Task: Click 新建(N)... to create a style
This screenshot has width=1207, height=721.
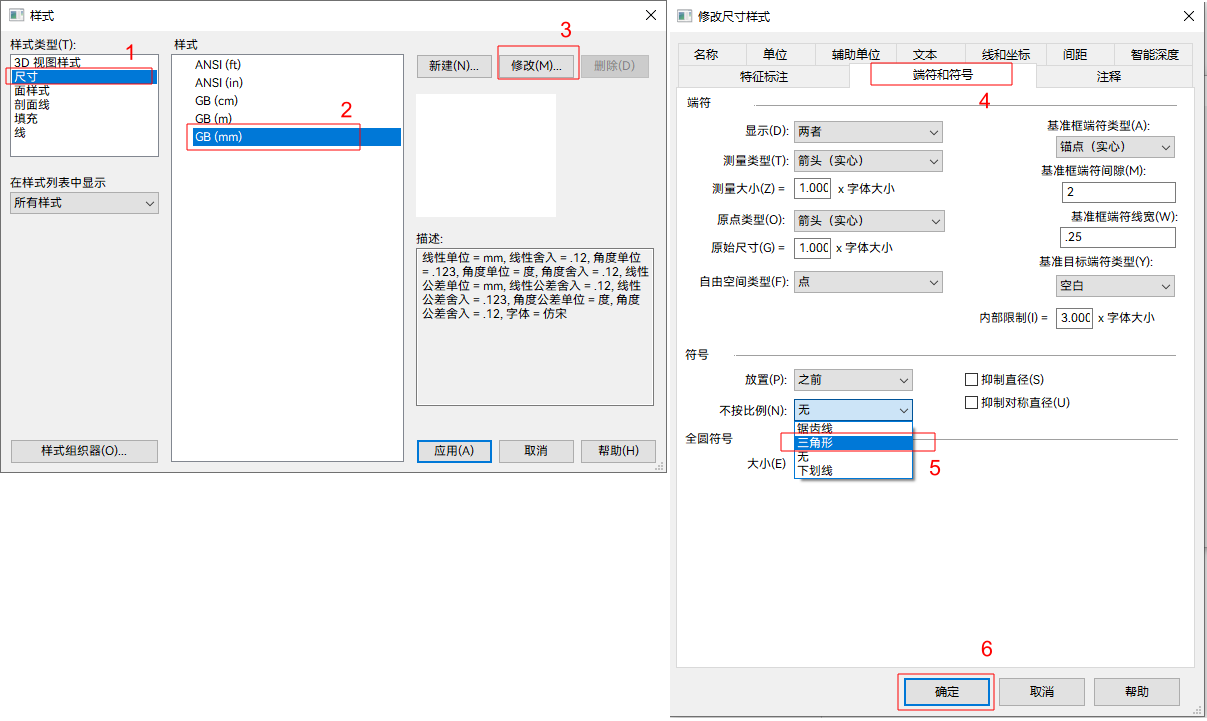Action: [453, 66]
